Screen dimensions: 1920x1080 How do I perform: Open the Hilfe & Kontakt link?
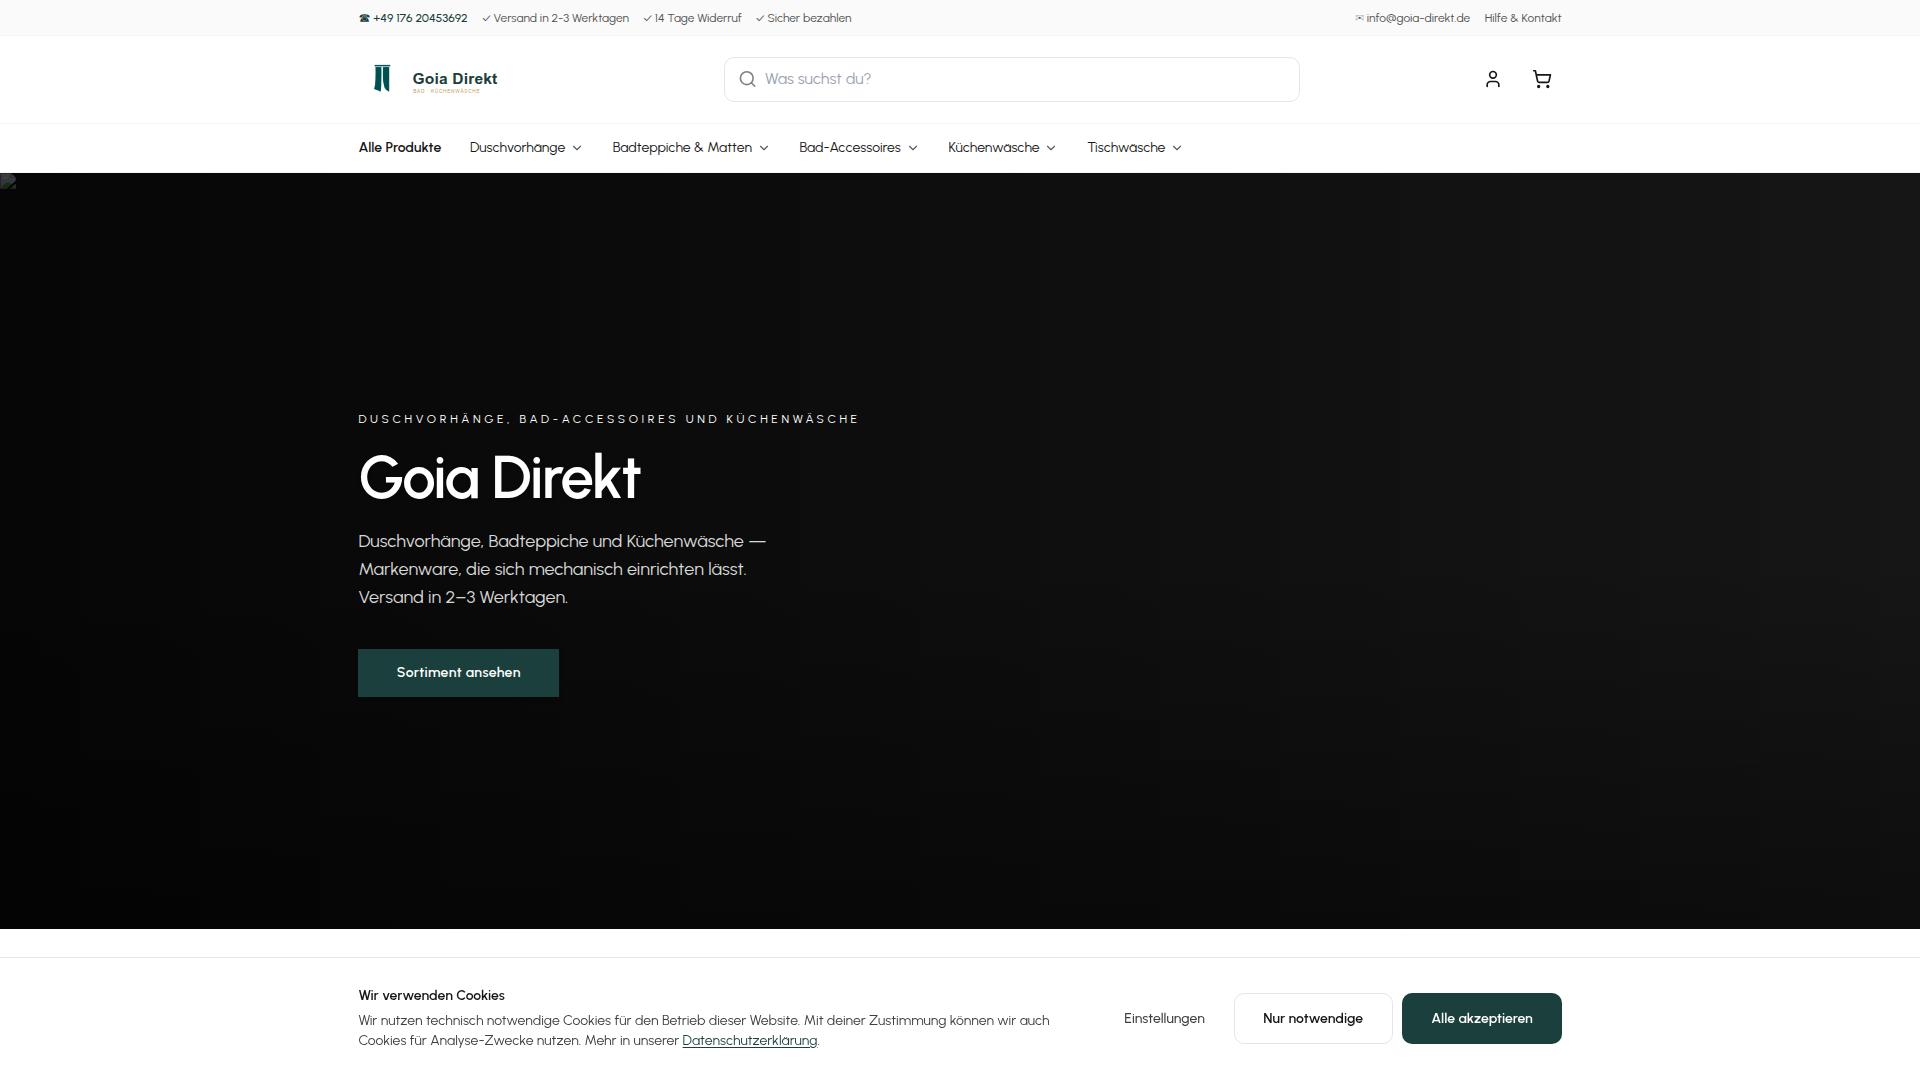pos(1522,18)
